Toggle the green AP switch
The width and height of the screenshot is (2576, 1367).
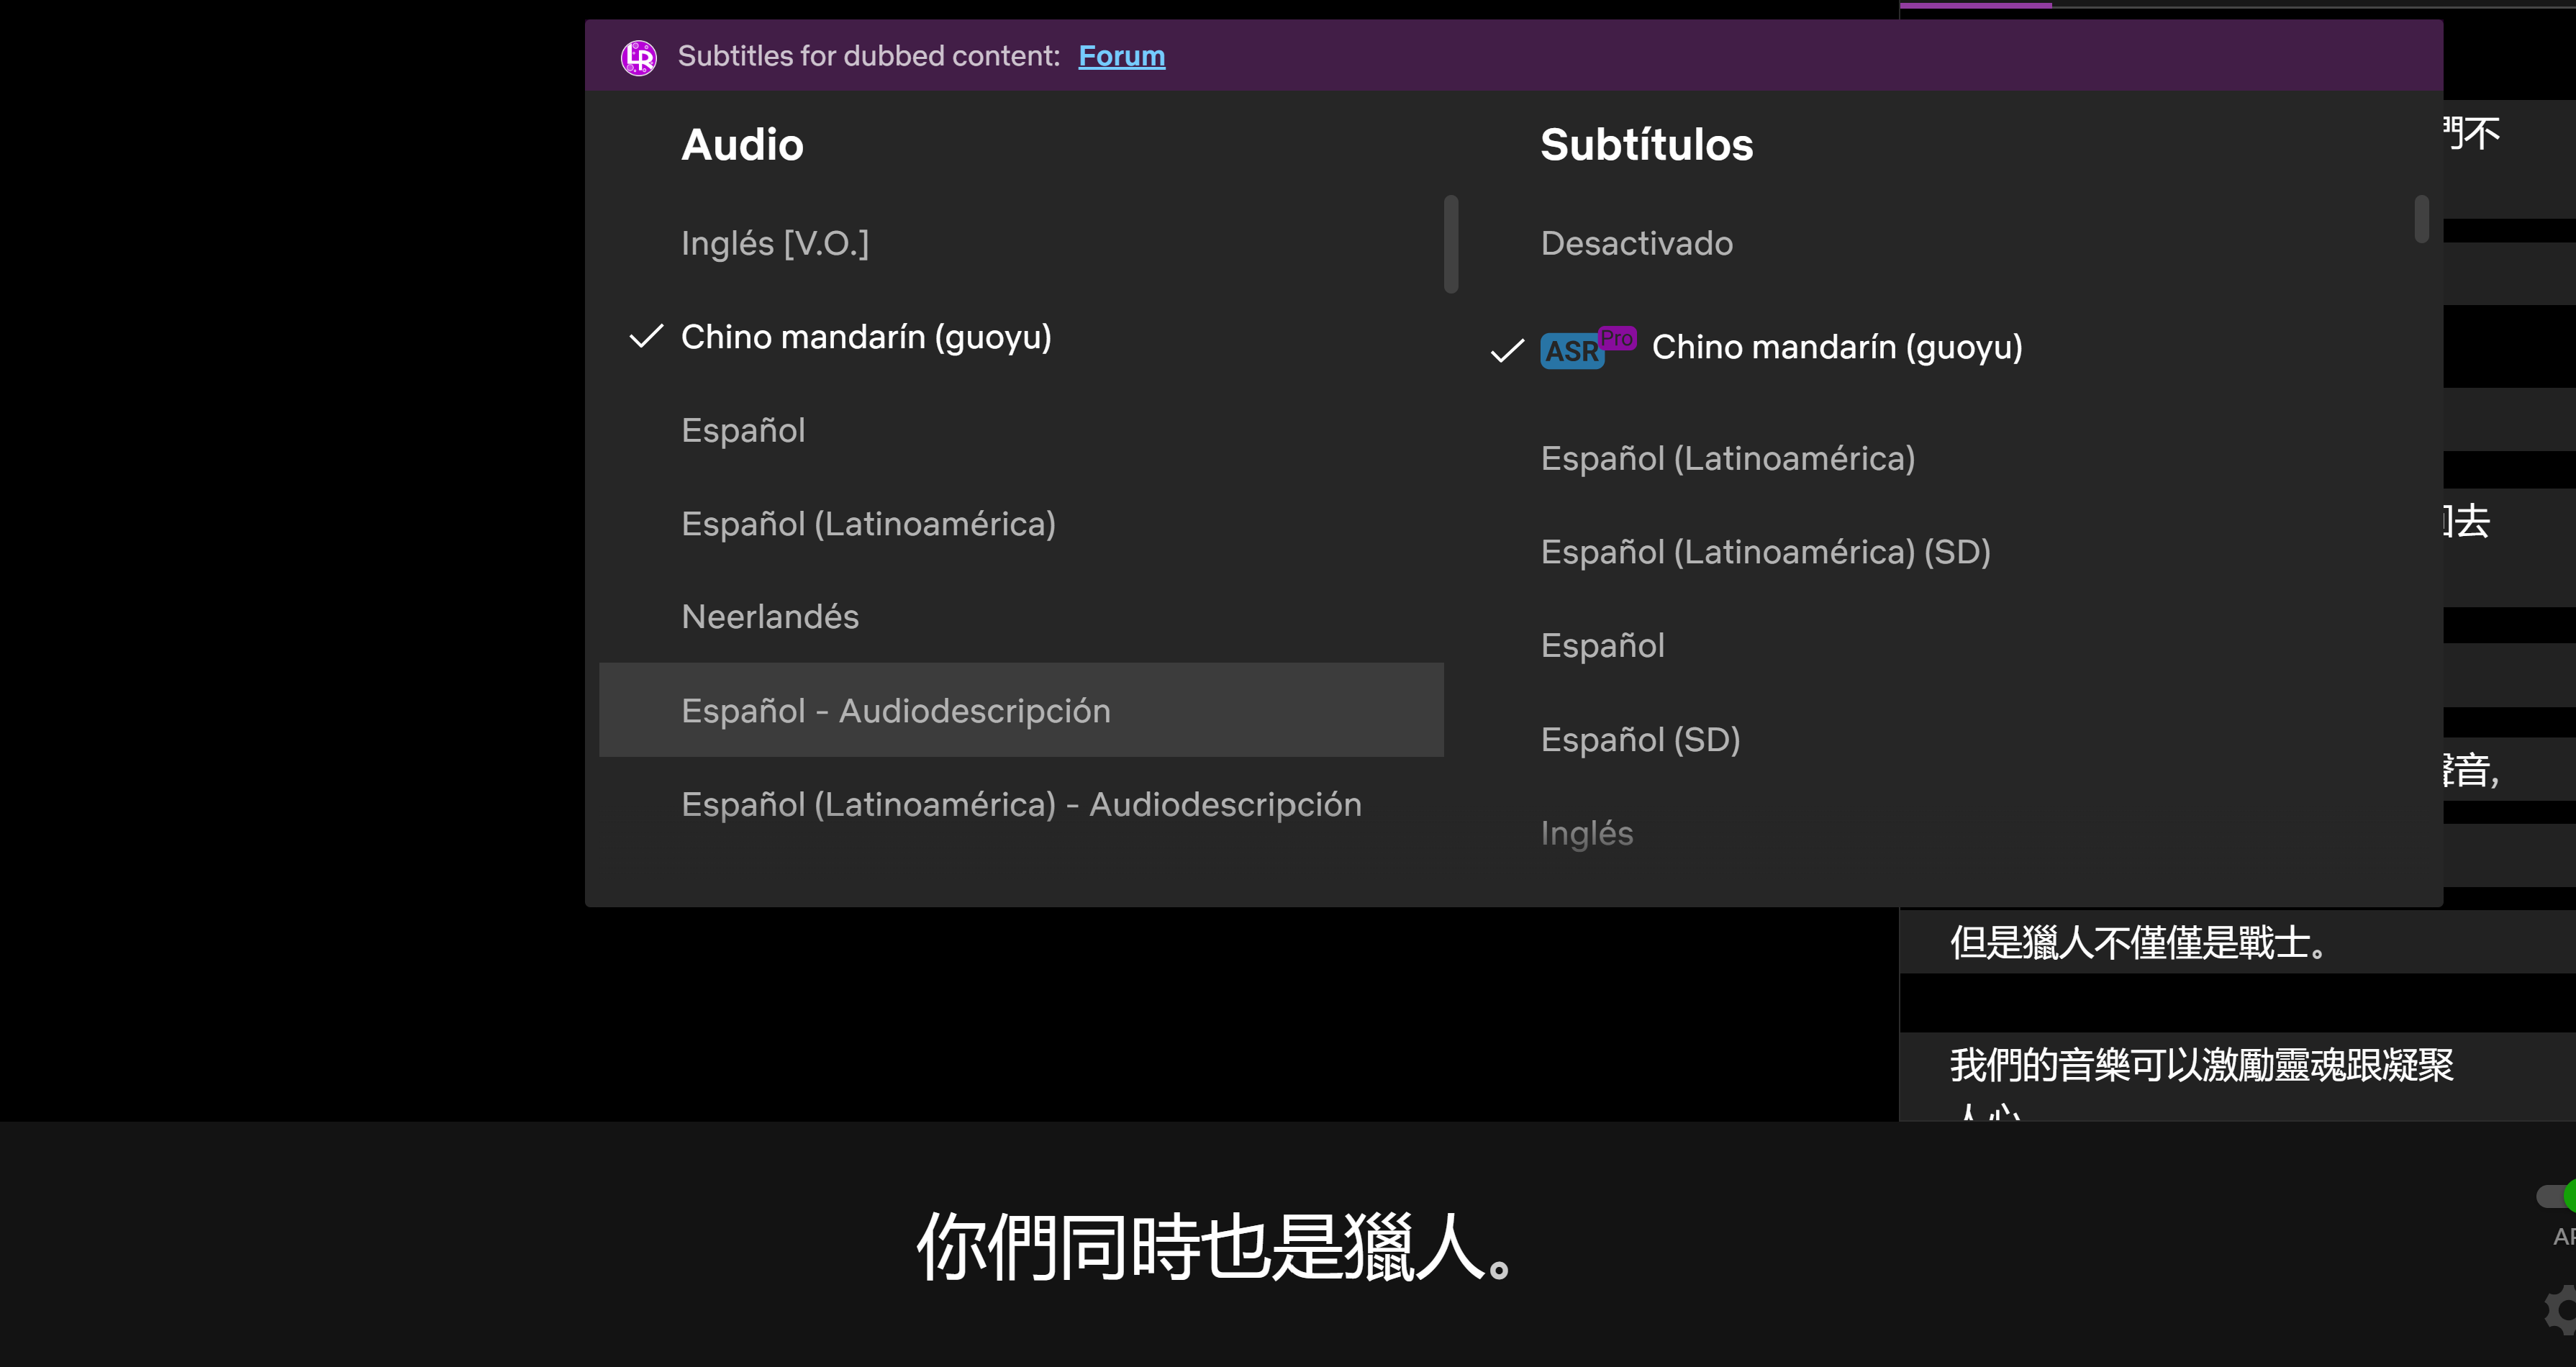[x=2556, y=1196]
